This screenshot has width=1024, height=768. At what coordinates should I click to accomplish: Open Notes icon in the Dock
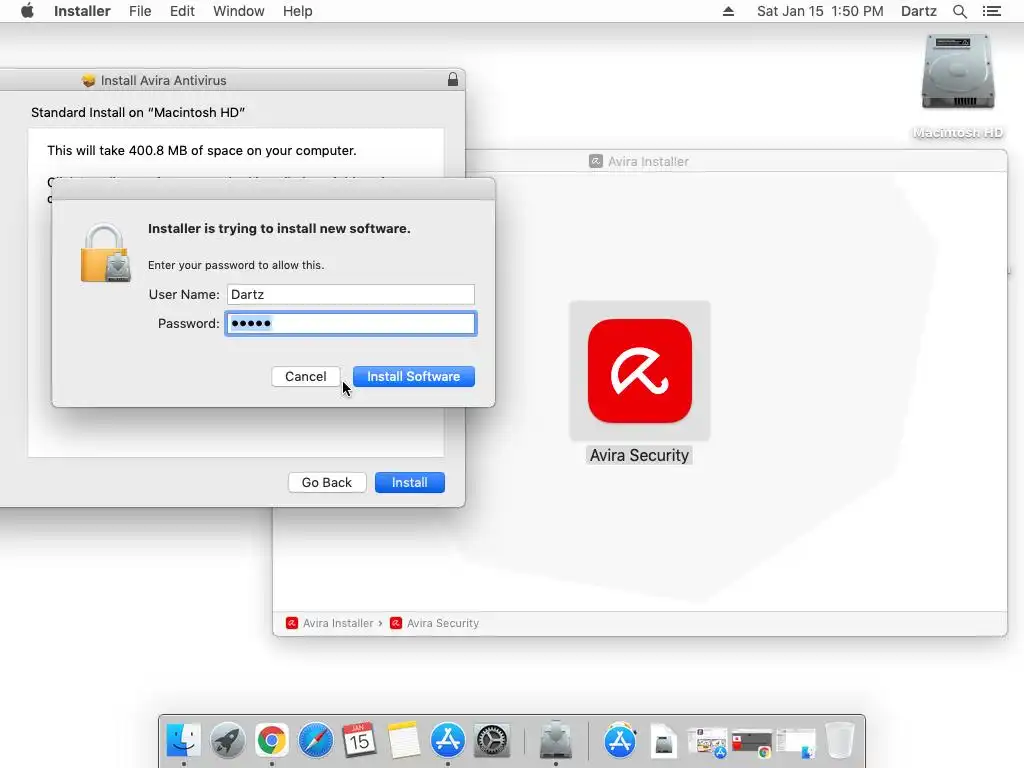[403, 740]
